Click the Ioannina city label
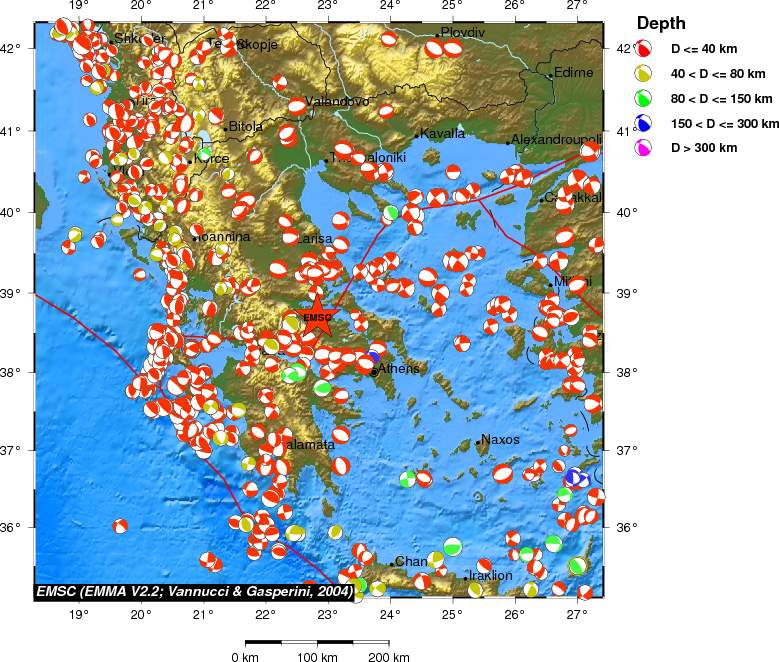Screen dimensions: 779x662 coord(224,237)
